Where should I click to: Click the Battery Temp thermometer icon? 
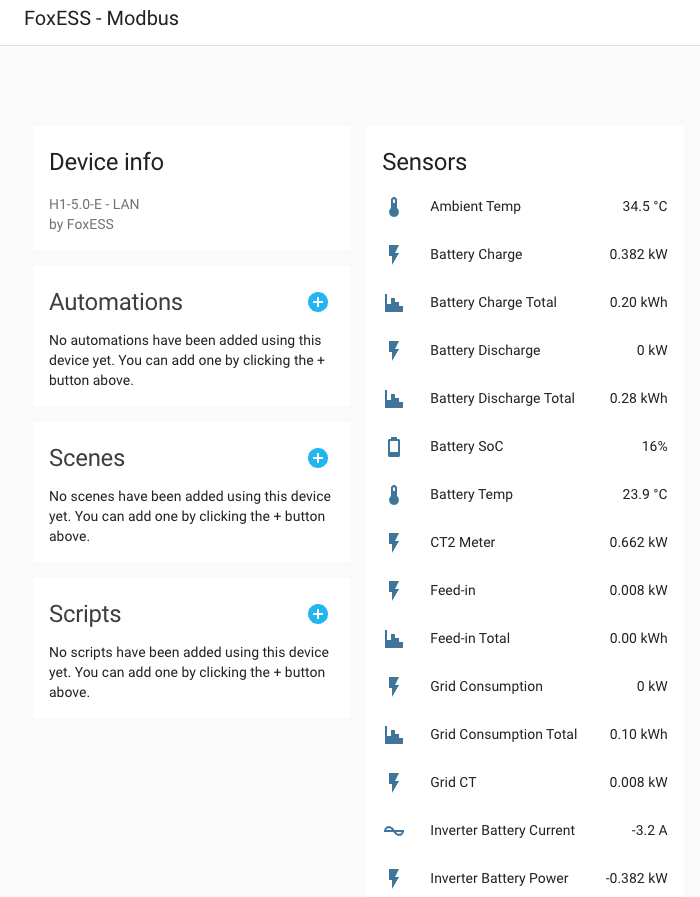tap(394, 494)
